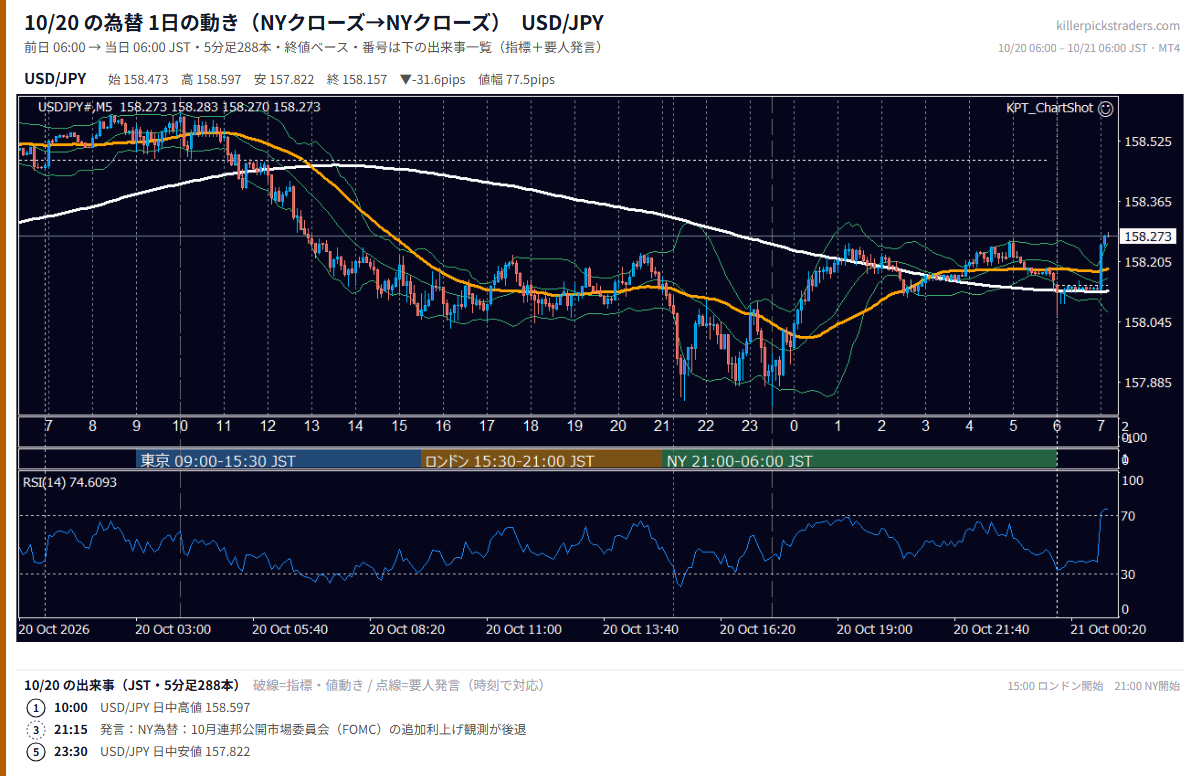
Task: Click the smiley face icon beside KPT_ChartShot
Action: (1105, 108)
